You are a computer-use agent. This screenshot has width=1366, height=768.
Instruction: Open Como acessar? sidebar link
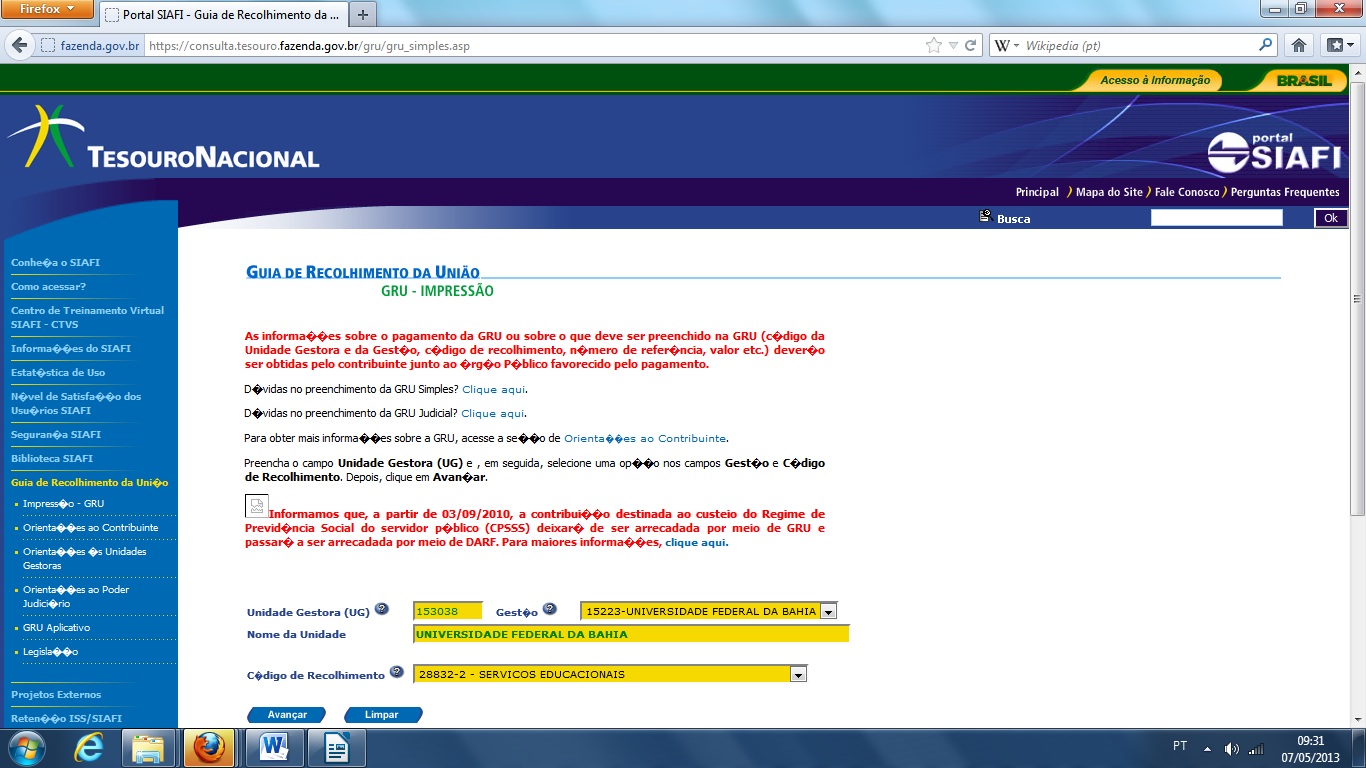(x=48, y=287)
